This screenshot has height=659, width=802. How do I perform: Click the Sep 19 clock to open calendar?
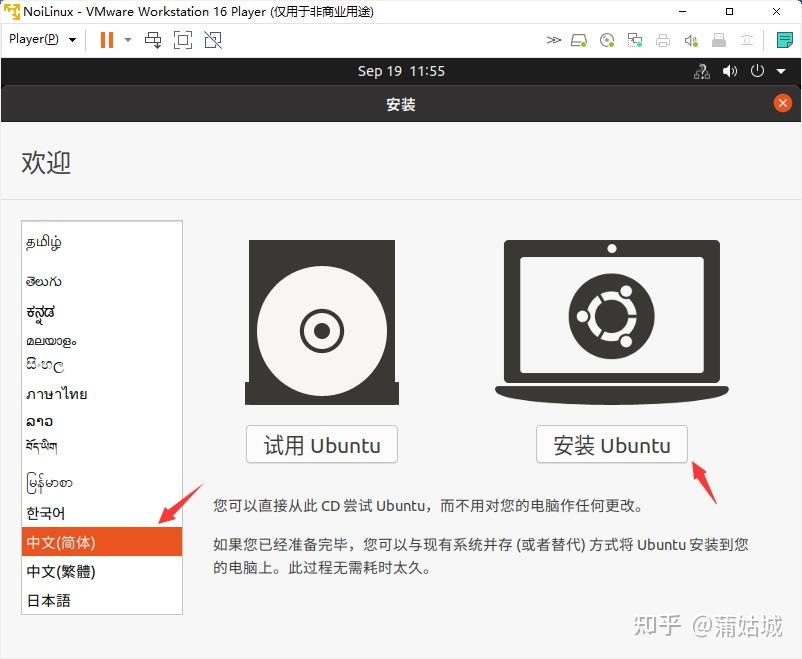[401, 71]
